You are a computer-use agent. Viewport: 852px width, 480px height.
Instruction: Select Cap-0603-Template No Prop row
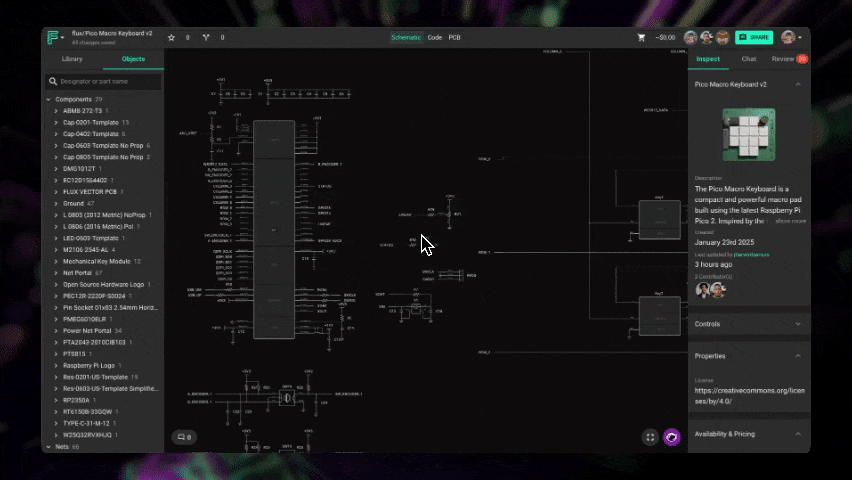103,146
